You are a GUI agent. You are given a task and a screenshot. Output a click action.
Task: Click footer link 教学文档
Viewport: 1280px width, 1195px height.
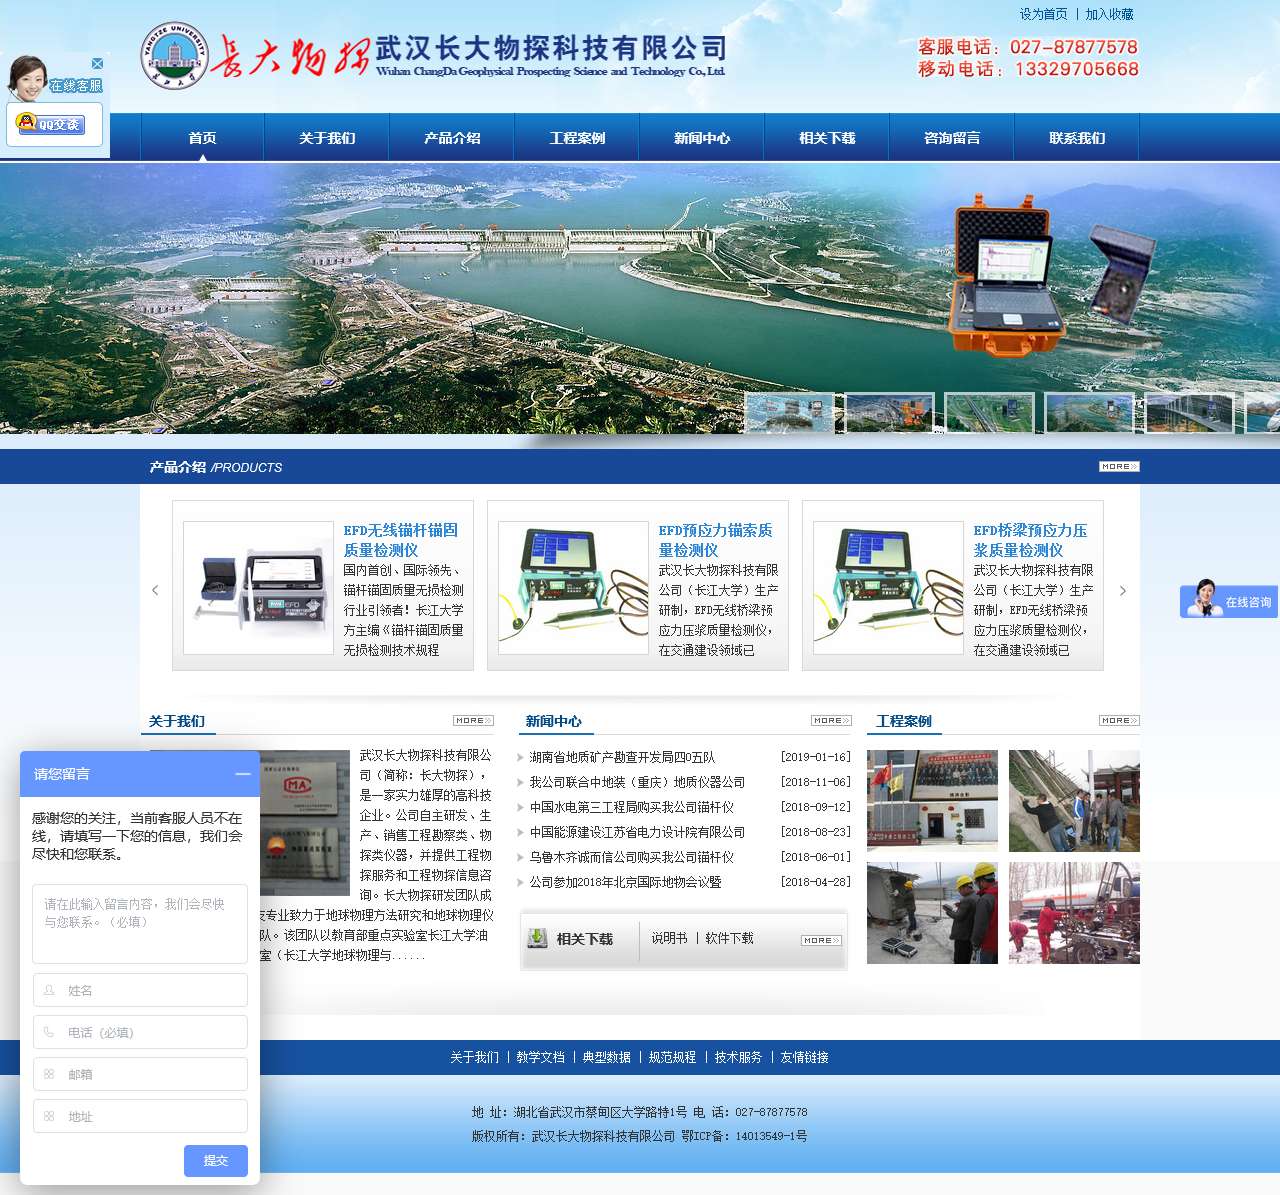pos(540,1058)
